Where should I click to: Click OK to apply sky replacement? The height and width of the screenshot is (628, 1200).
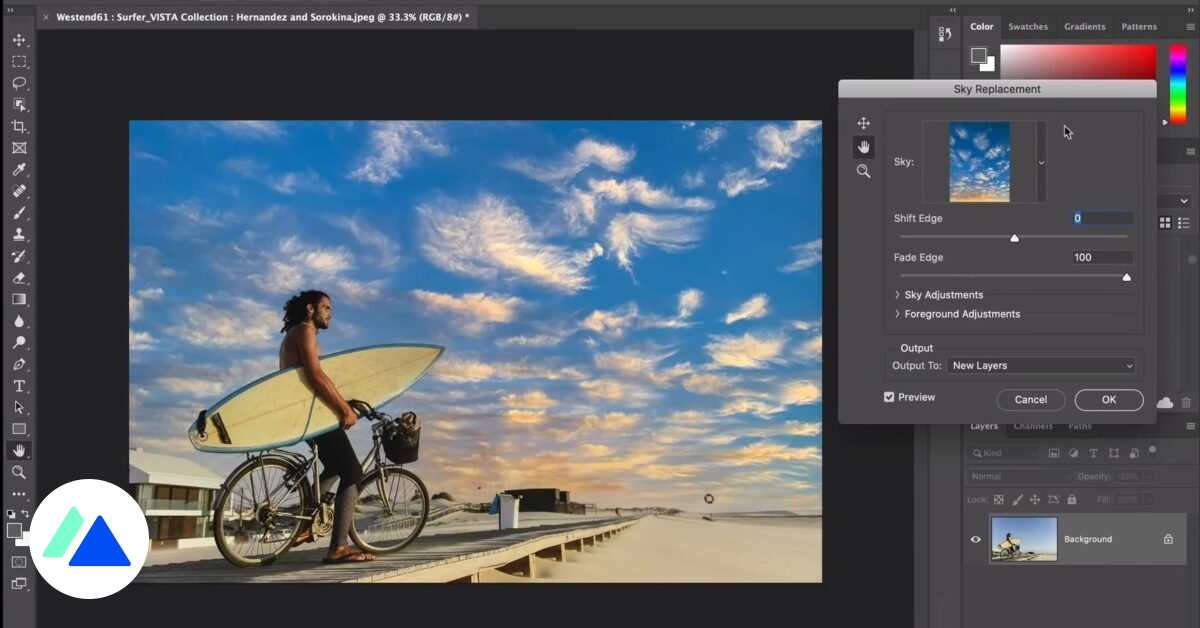click(x=1108, y=400)
